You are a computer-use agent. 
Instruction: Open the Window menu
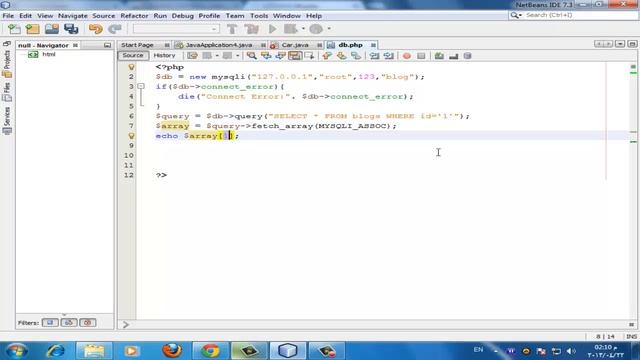click(287, 16)
